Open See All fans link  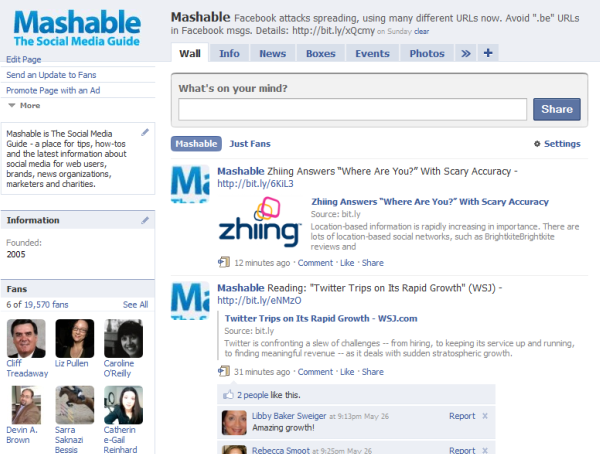(135, 305)
